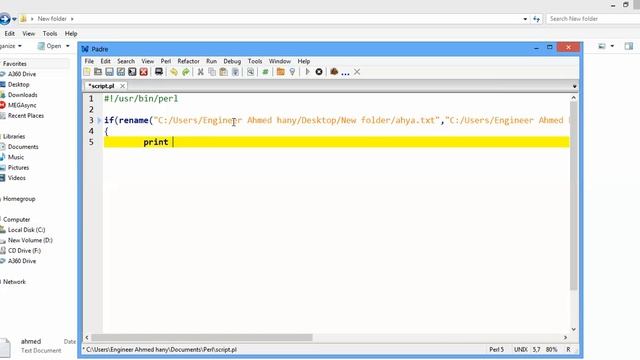This screenshot has height=360, width=640.
Task: Click the three-dots icon in Padre toolbar
Action: [x=345, y=73]
